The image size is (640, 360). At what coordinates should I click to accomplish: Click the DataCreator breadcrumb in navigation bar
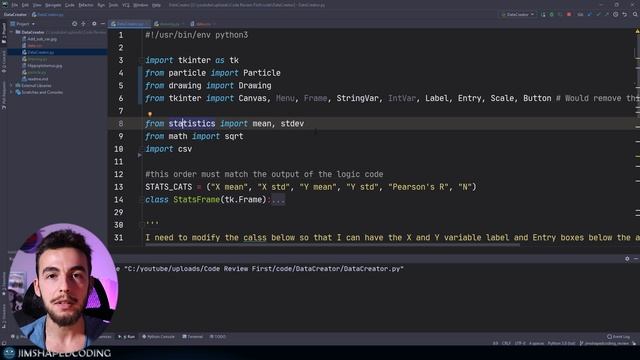15,14
